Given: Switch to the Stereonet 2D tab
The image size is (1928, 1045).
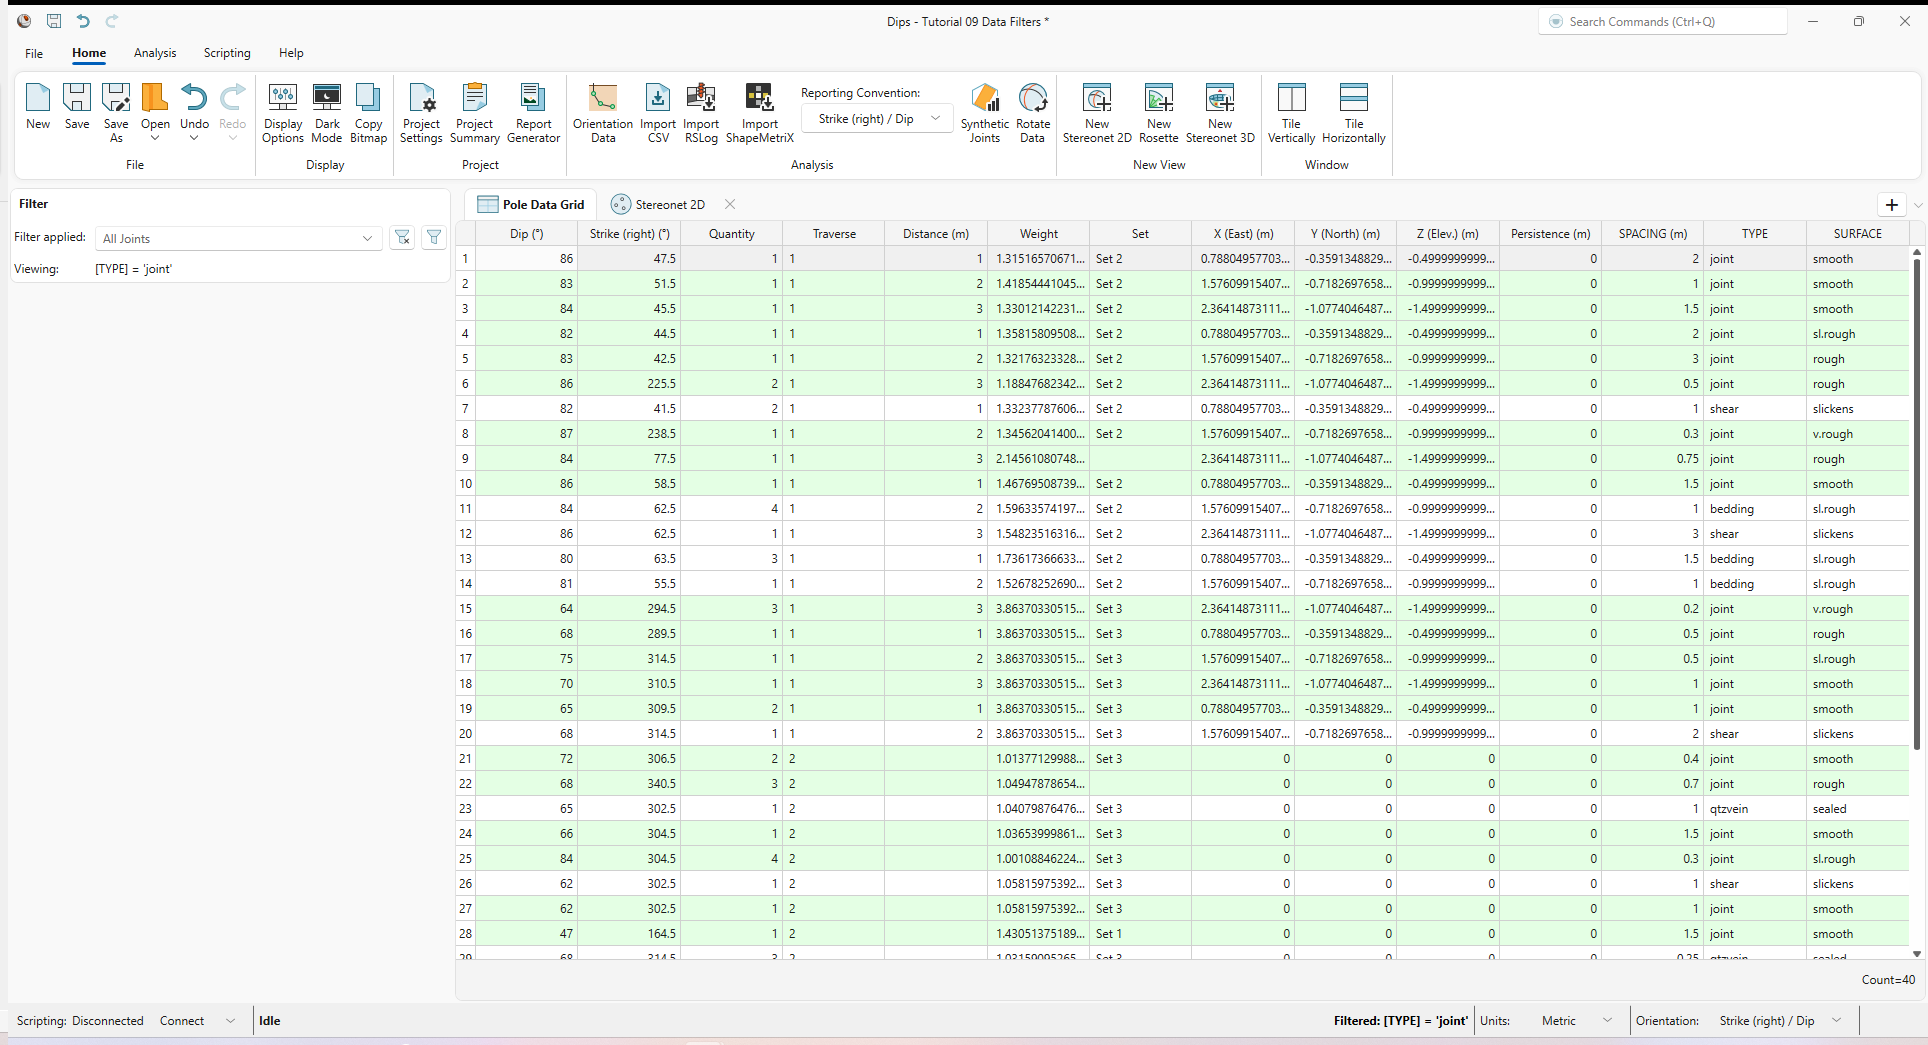Looking at the screenshot, I should (660, 205).
